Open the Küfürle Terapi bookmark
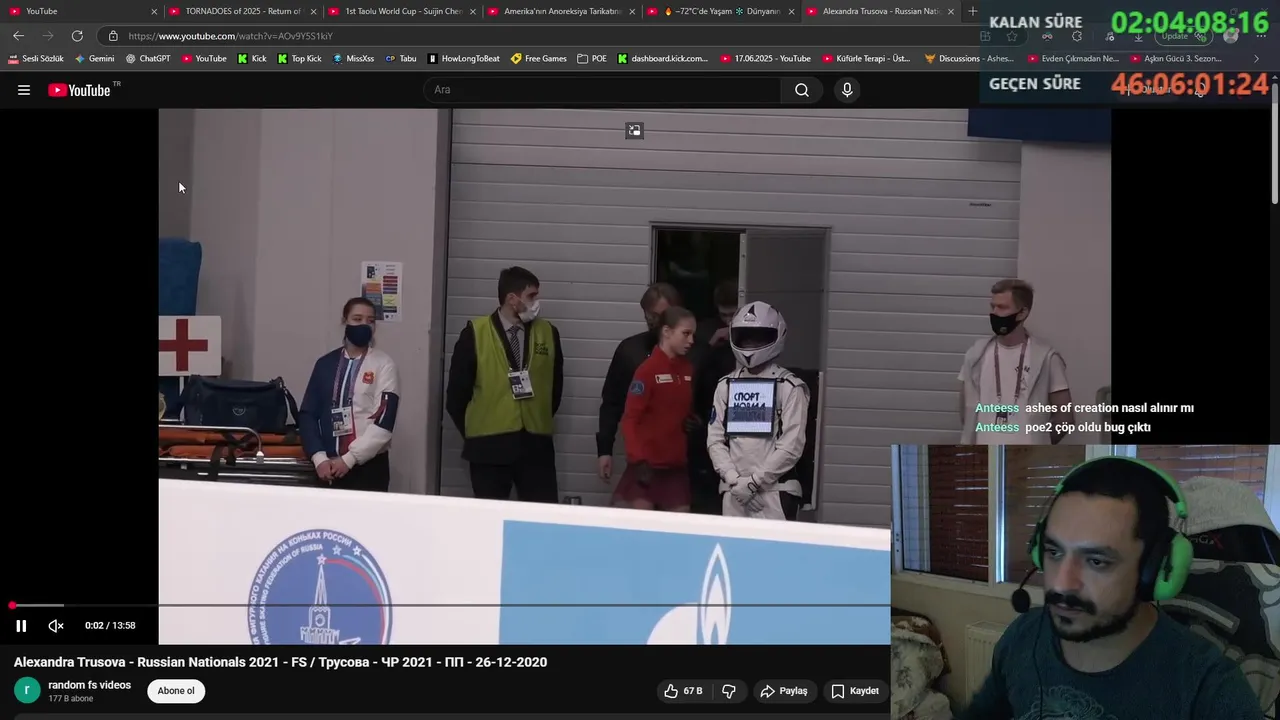 click(866, 59)
